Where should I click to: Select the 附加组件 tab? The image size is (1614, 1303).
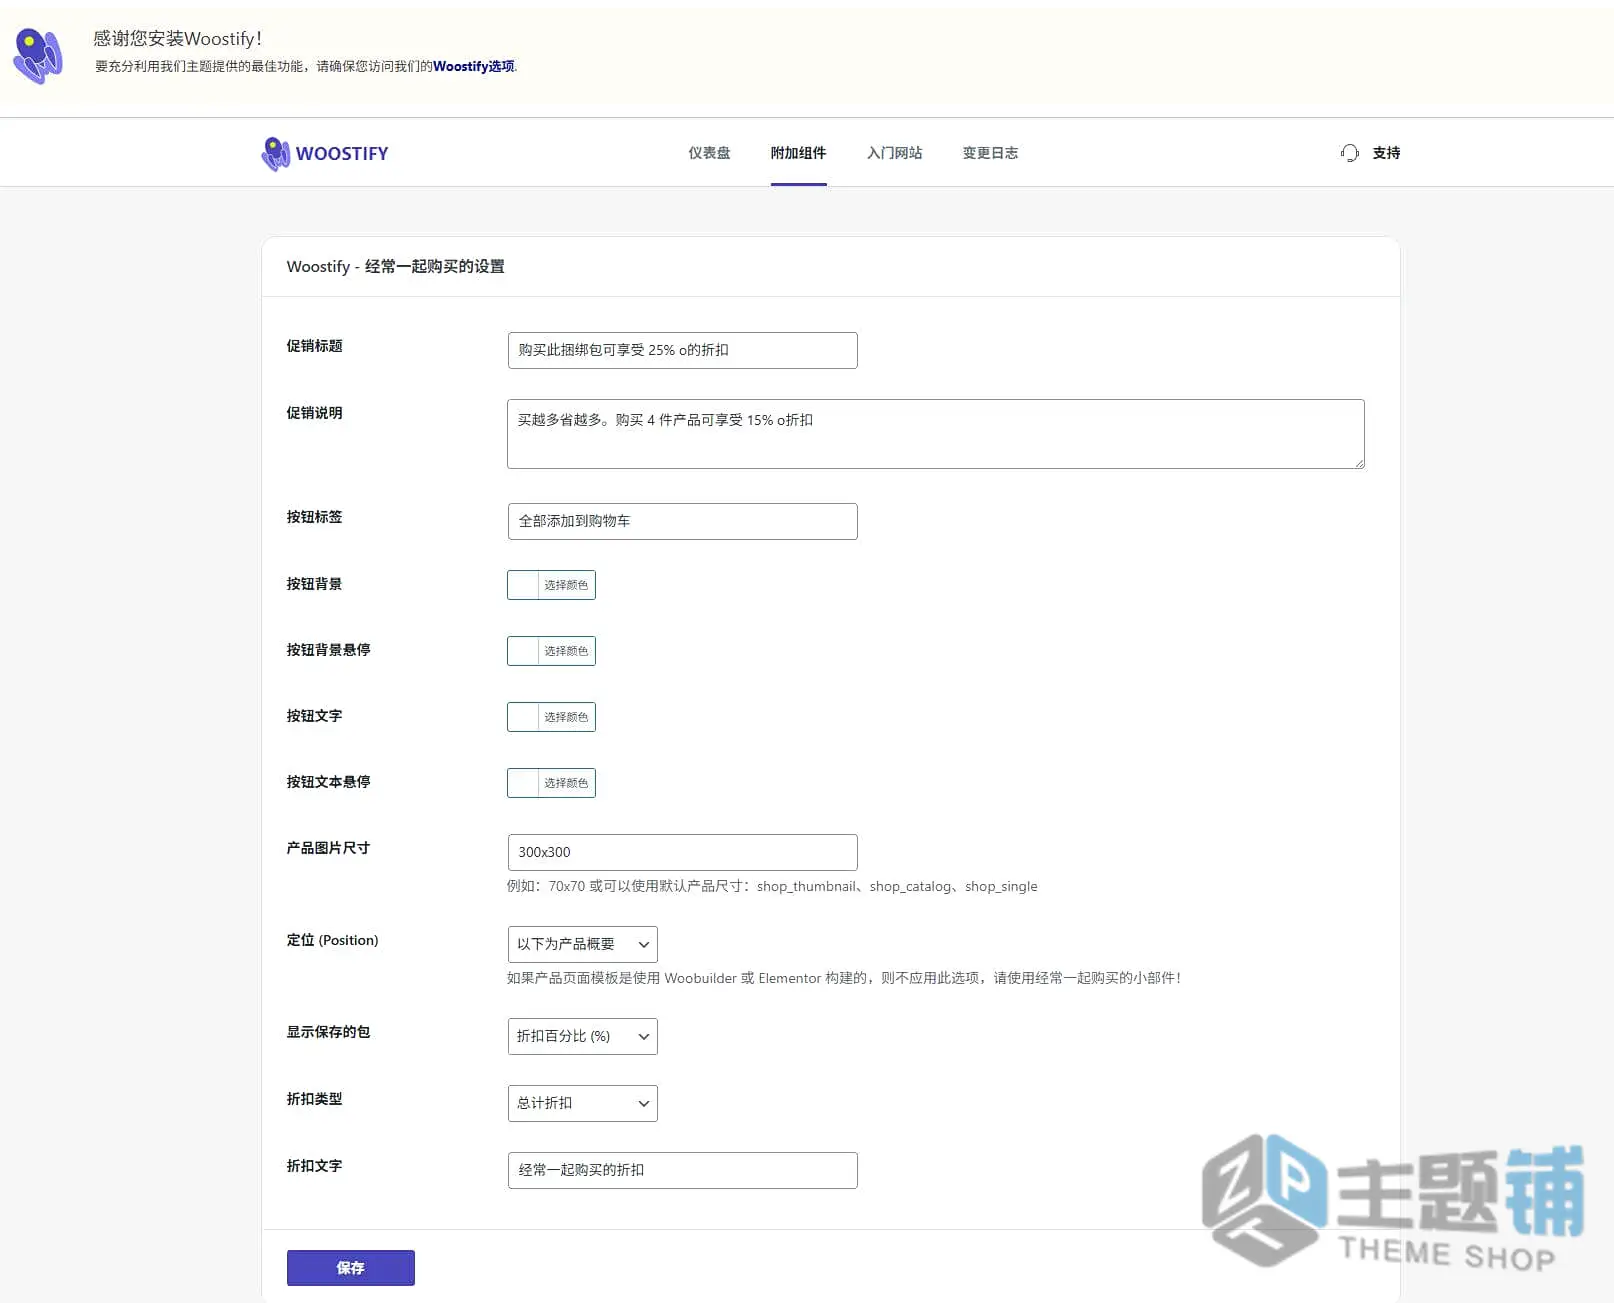(x=798, y=153)
